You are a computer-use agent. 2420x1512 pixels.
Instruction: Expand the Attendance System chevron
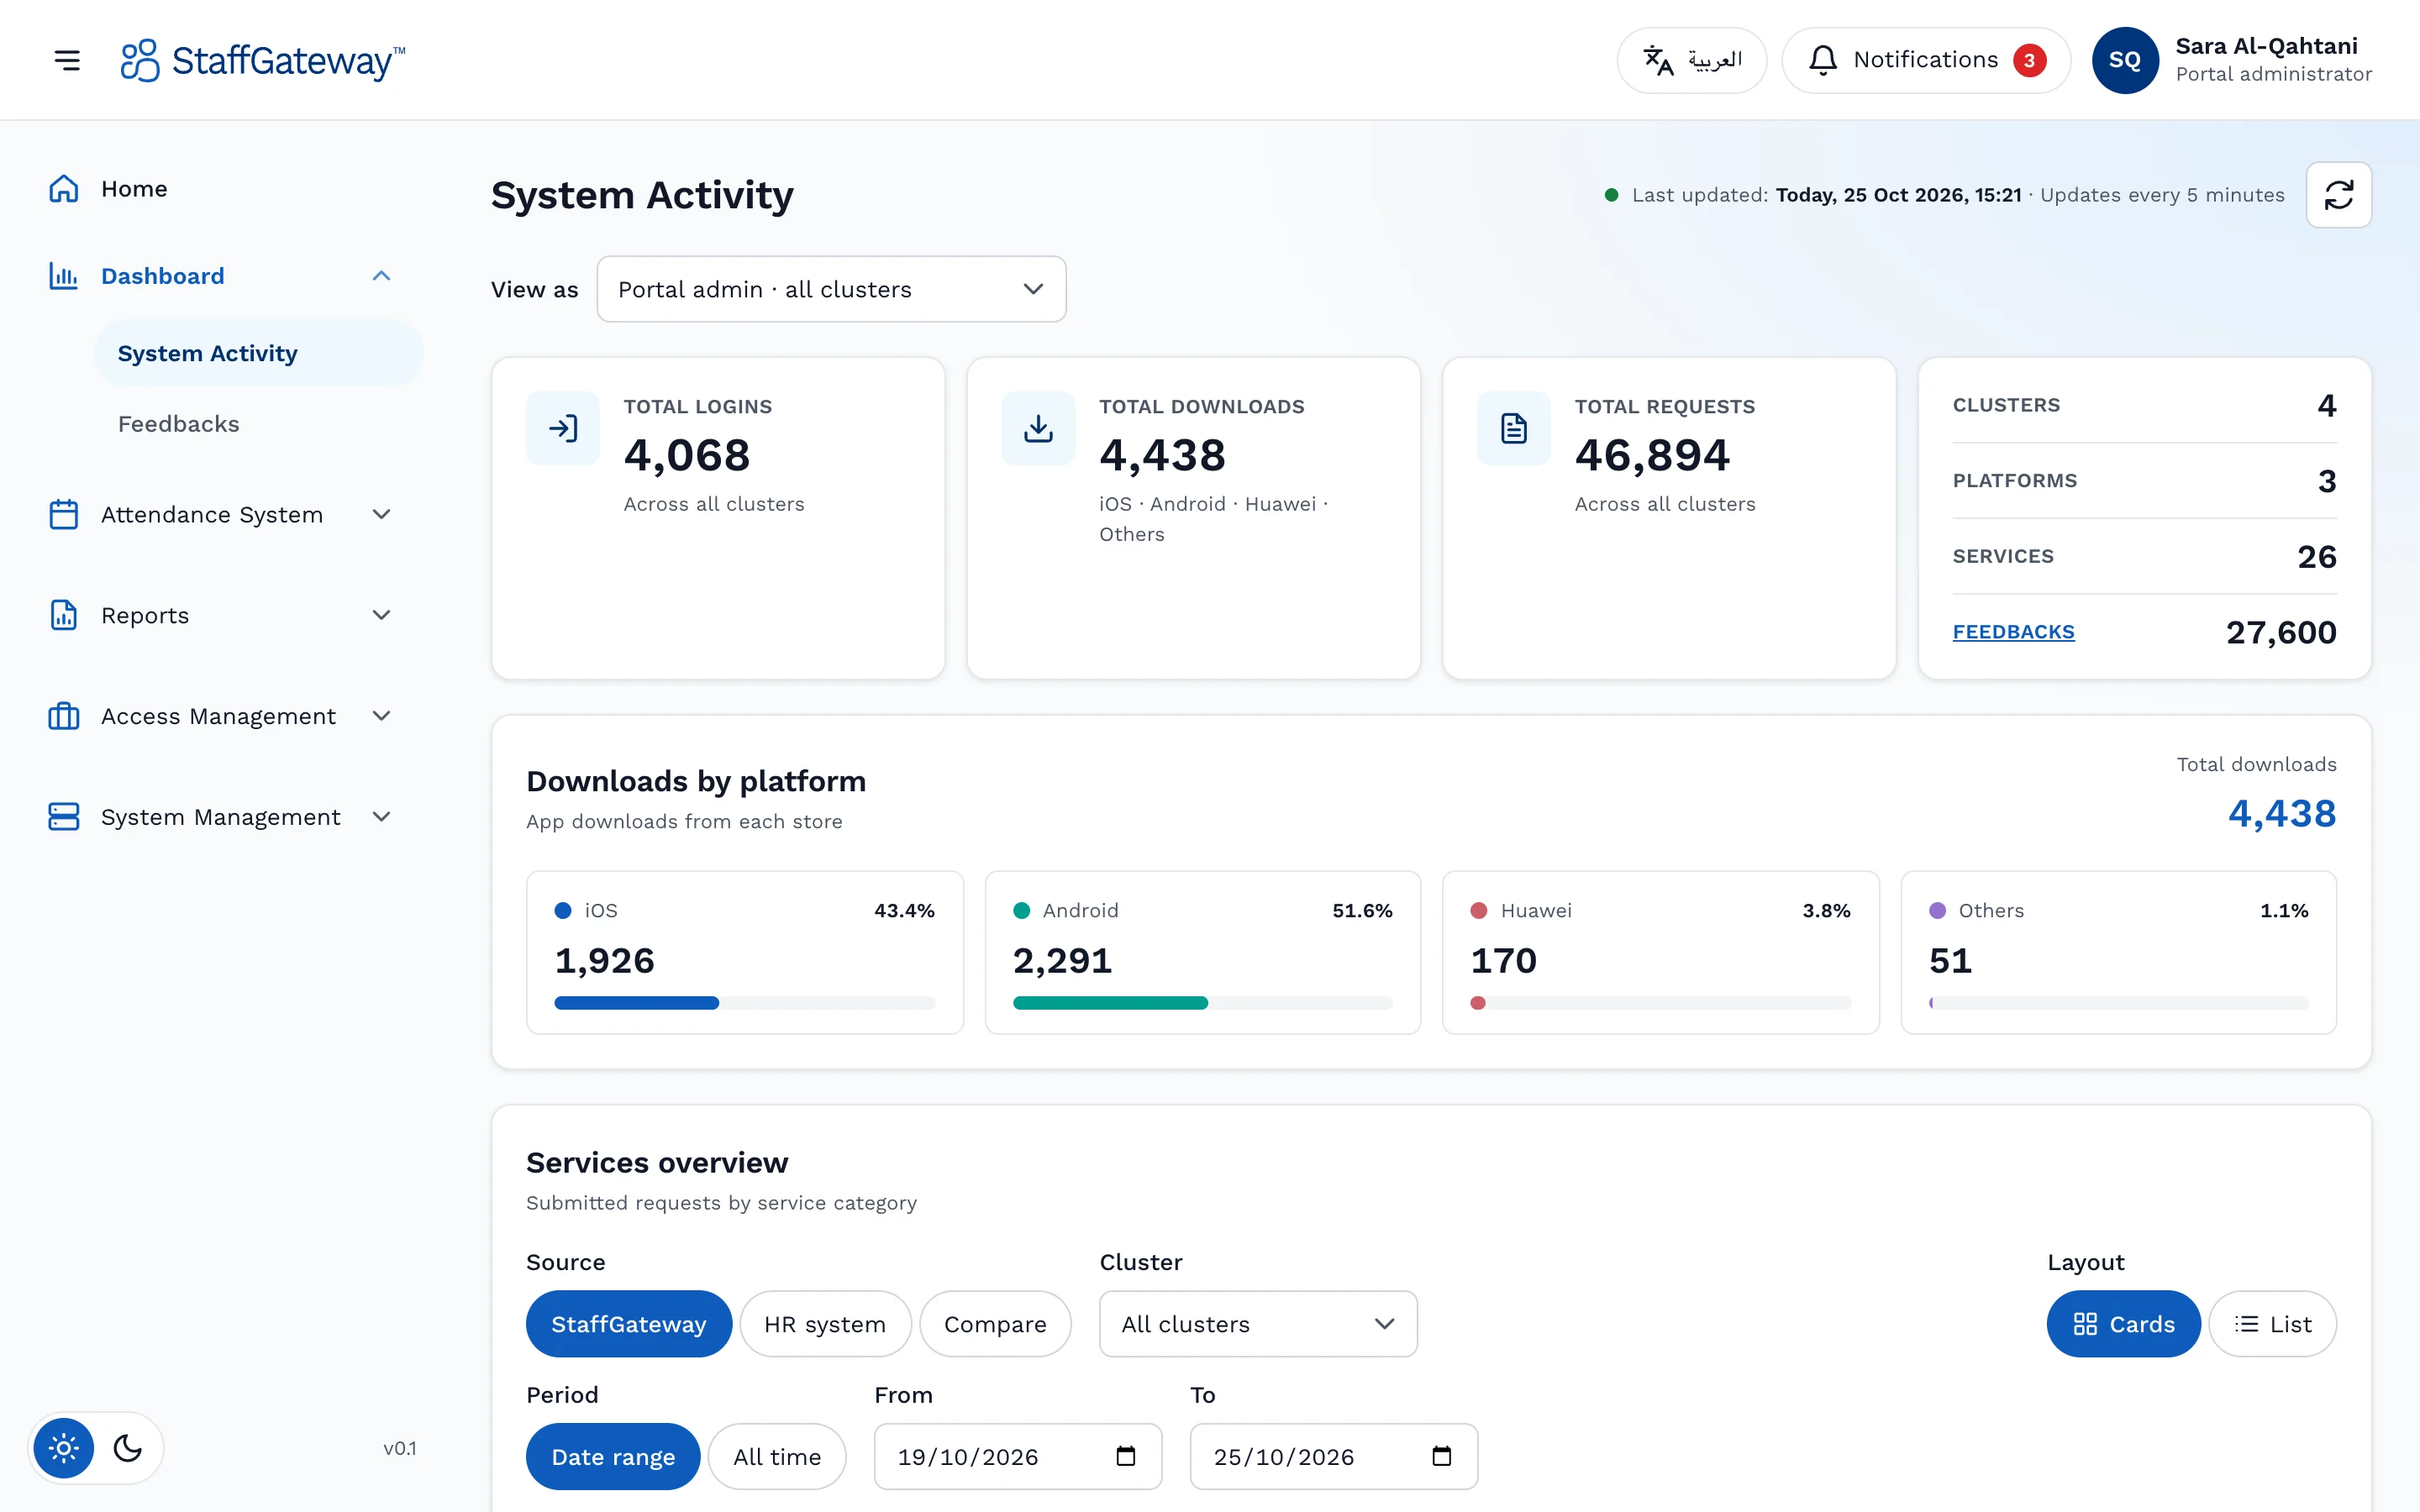(x=381, y=514)
